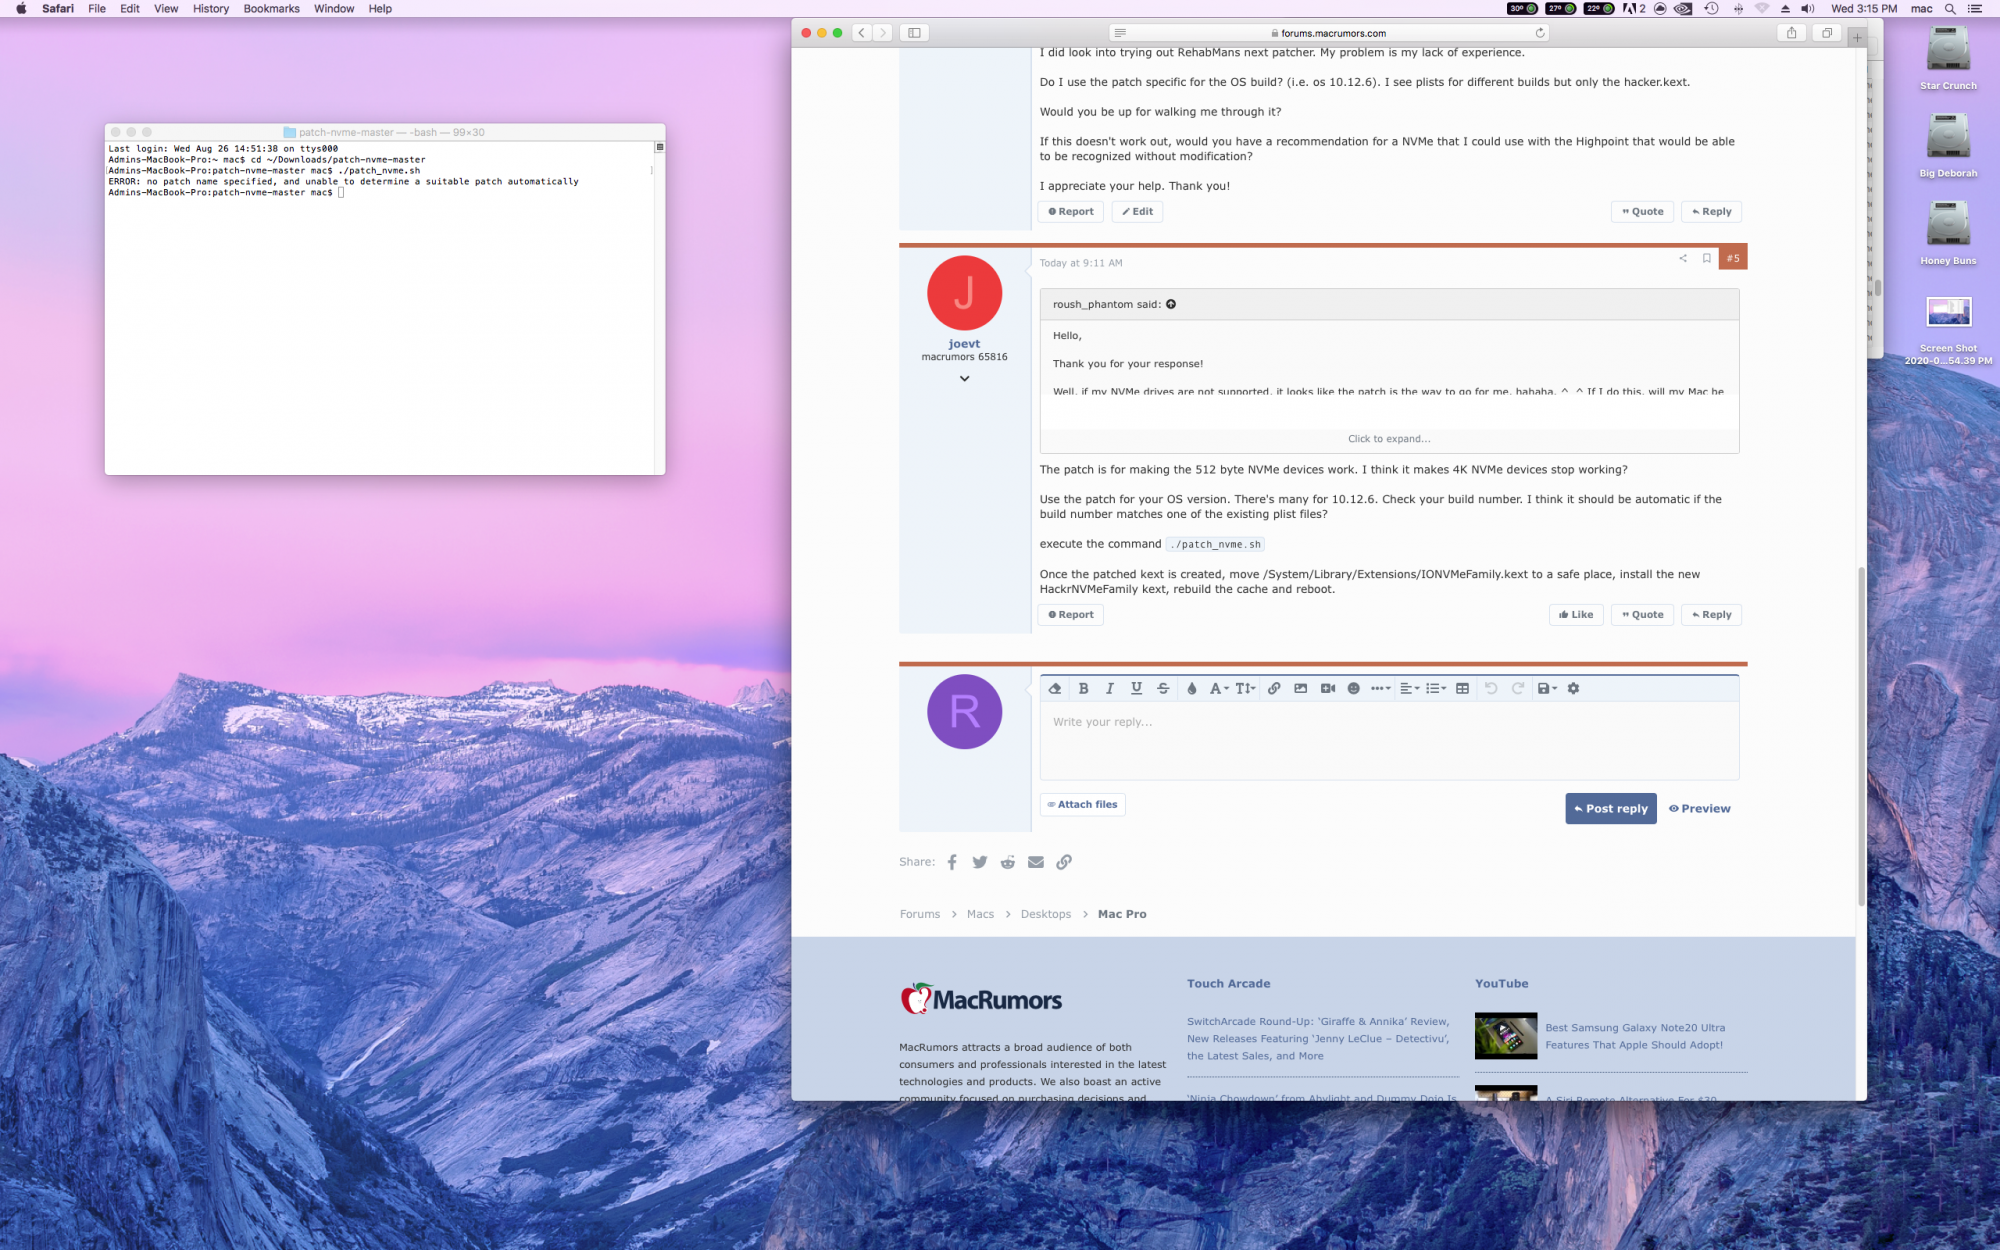This screenshot has height=1250, width=2000.
Task: Click the Write your reply text area
Action: click(x=1389, y=740)
